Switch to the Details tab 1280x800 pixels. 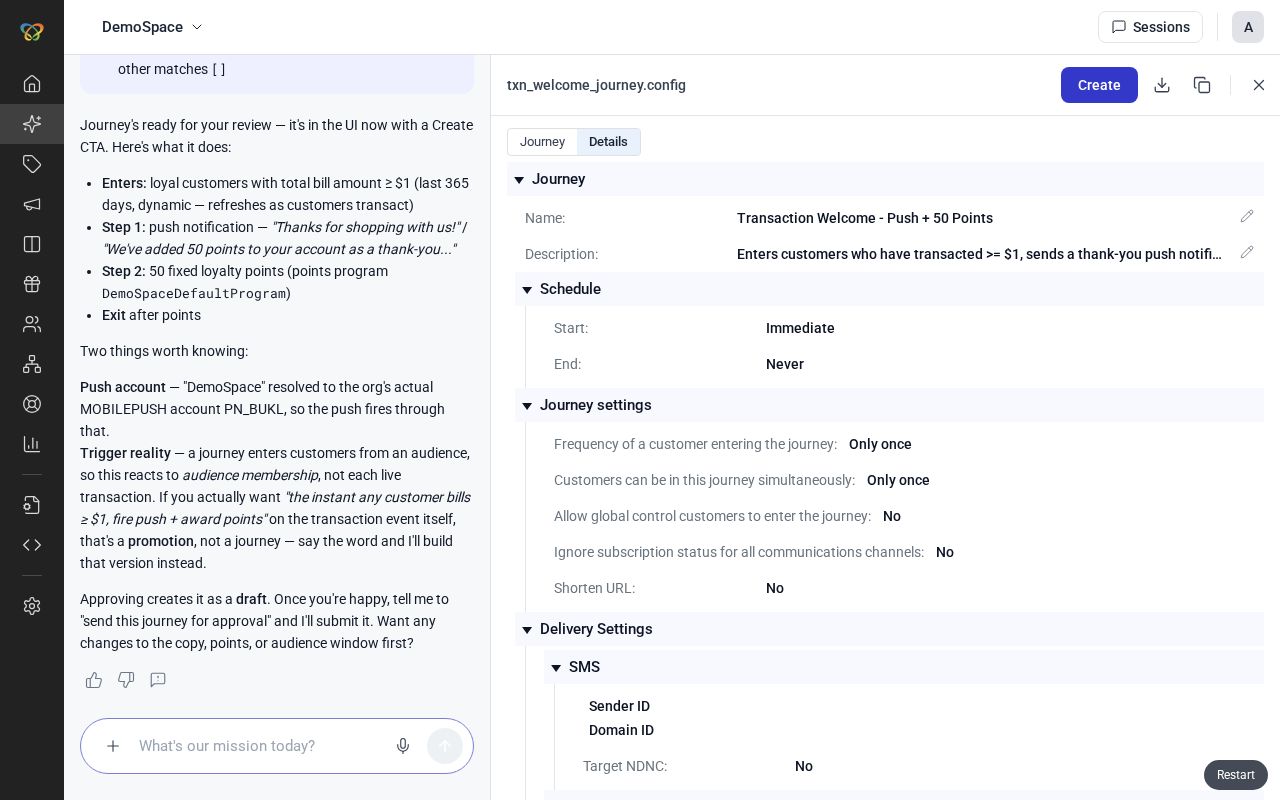click(x=608, y=142)
